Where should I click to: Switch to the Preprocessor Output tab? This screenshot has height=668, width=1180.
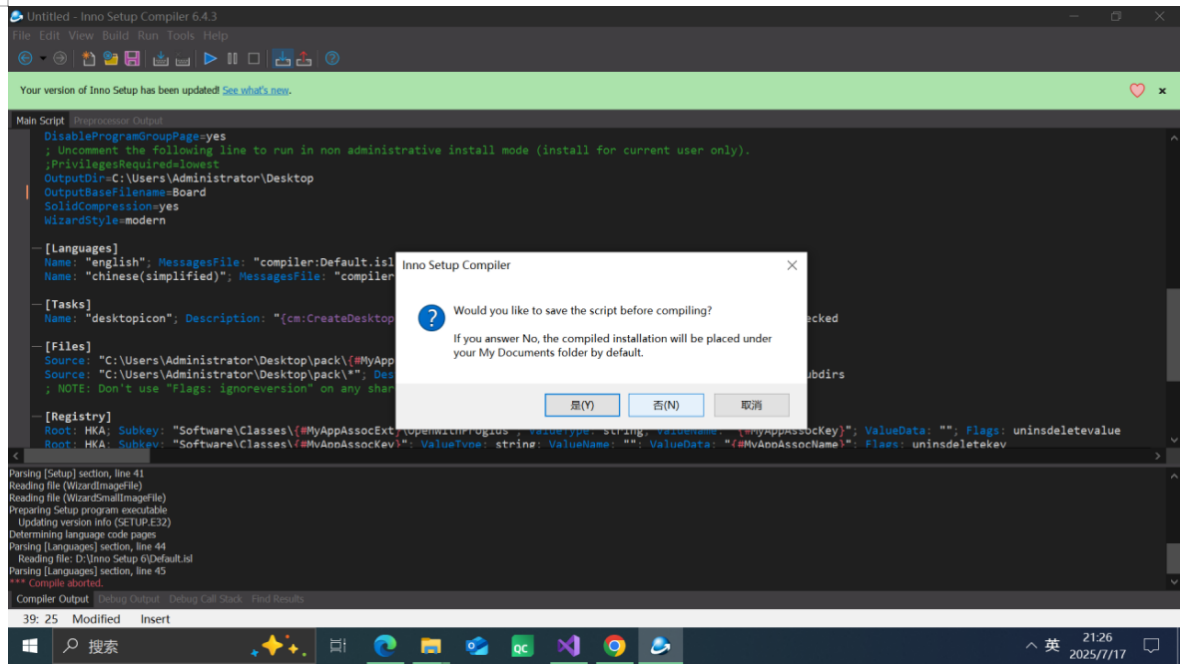(118, 120)
